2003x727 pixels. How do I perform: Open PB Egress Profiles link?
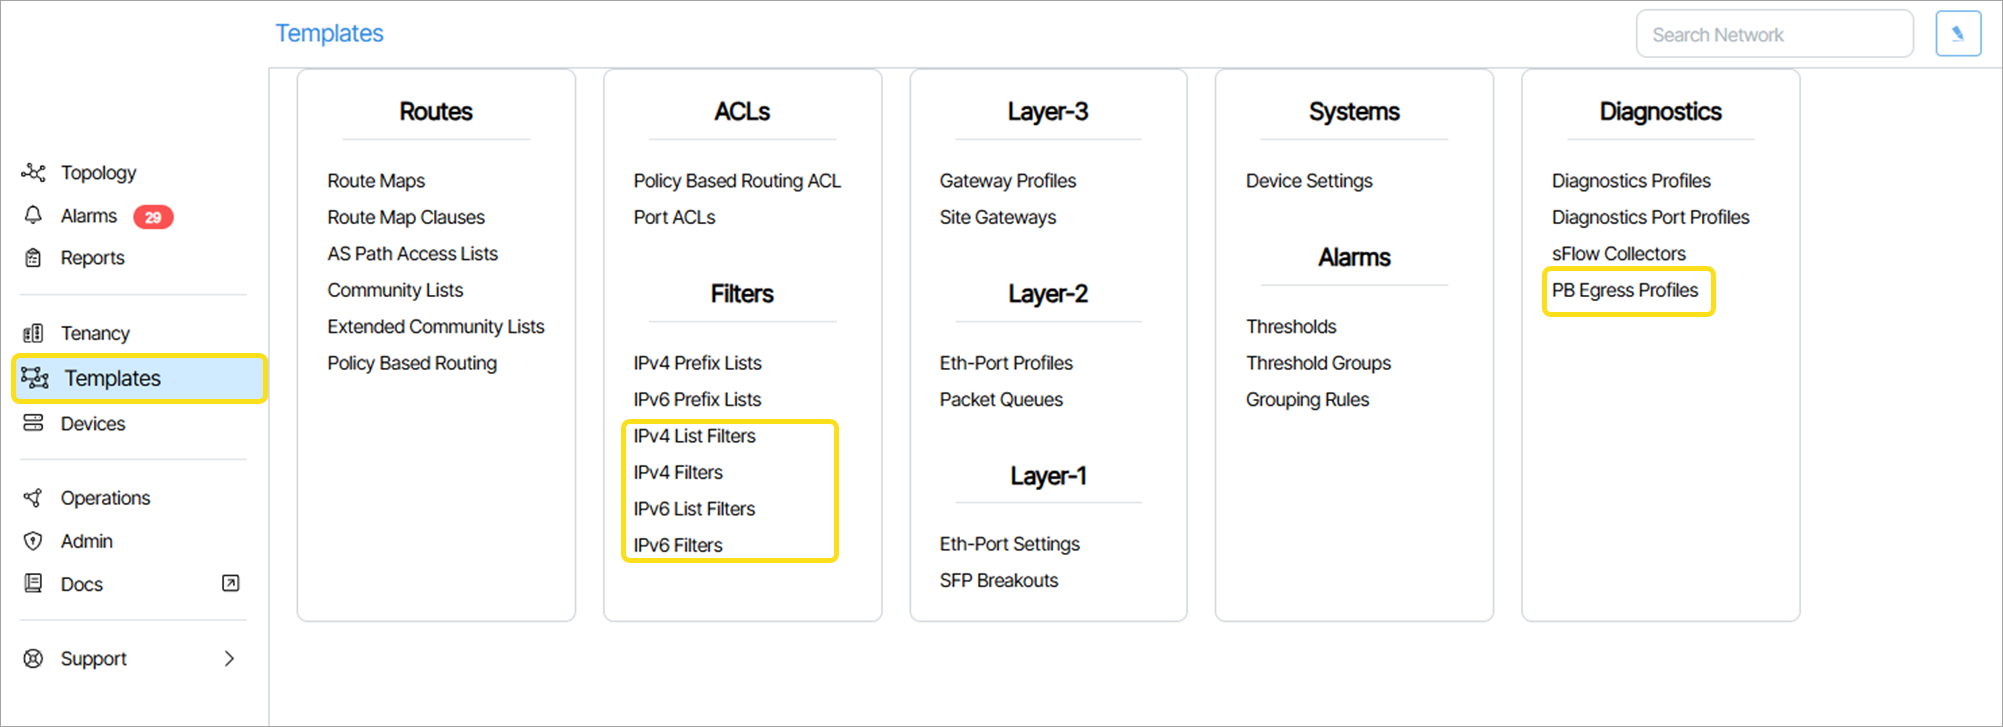[x=1624, y=290]
